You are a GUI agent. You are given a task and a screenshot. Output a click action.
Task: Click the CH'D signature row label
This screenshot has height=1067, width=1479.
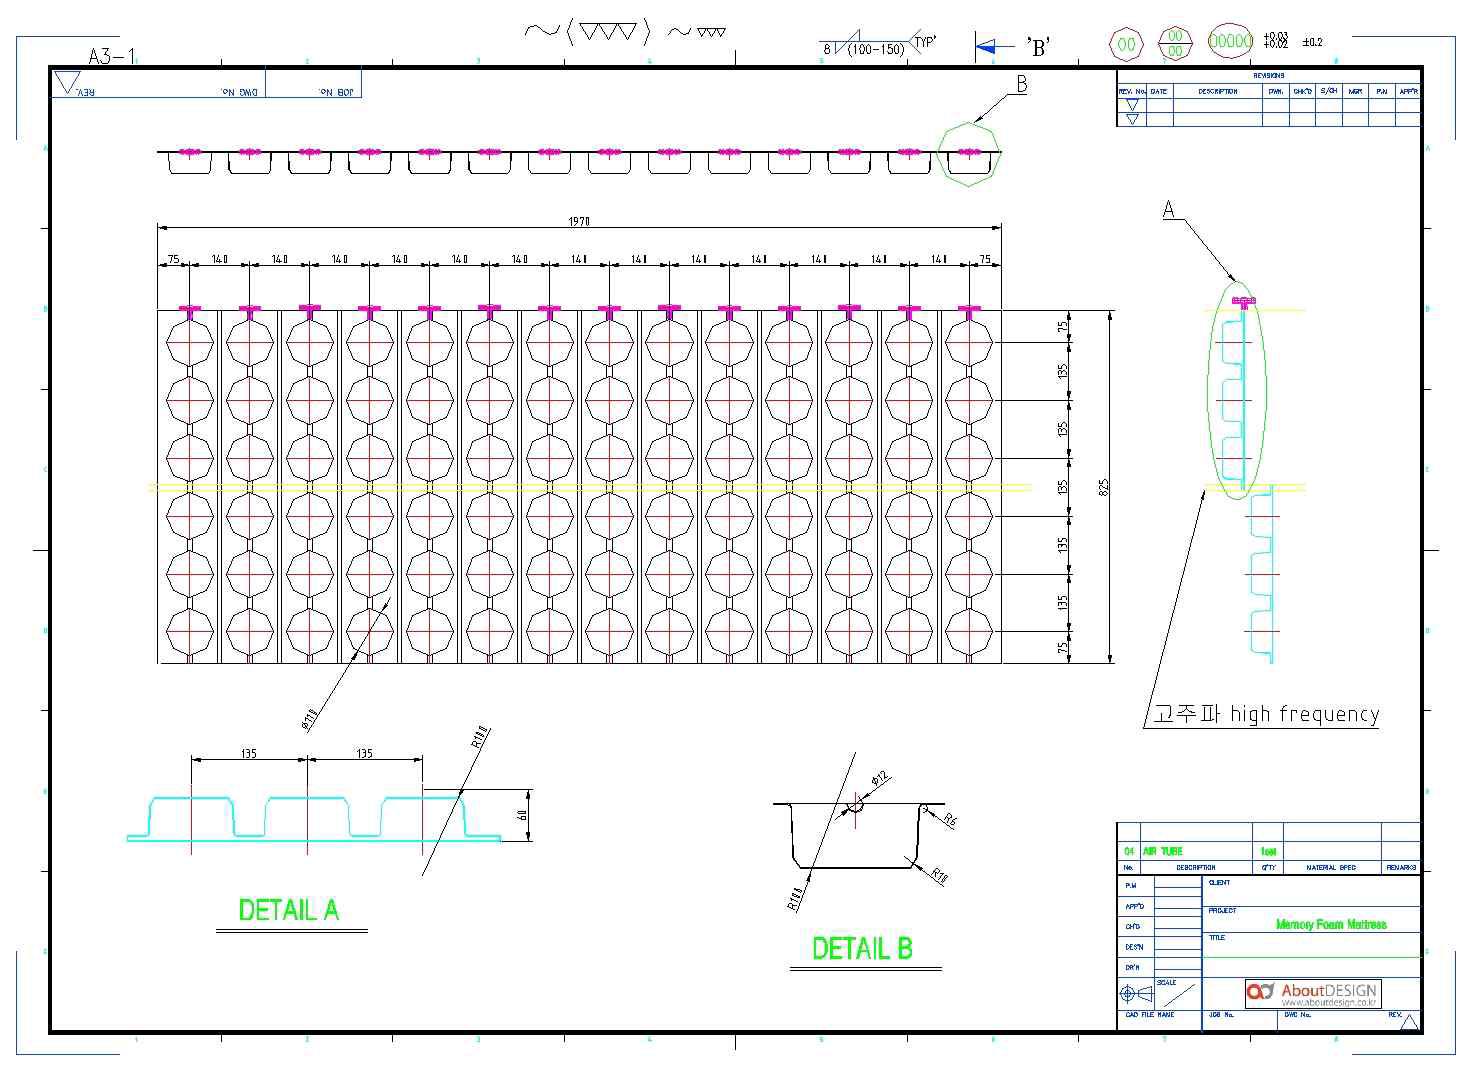coord(1132,927)
